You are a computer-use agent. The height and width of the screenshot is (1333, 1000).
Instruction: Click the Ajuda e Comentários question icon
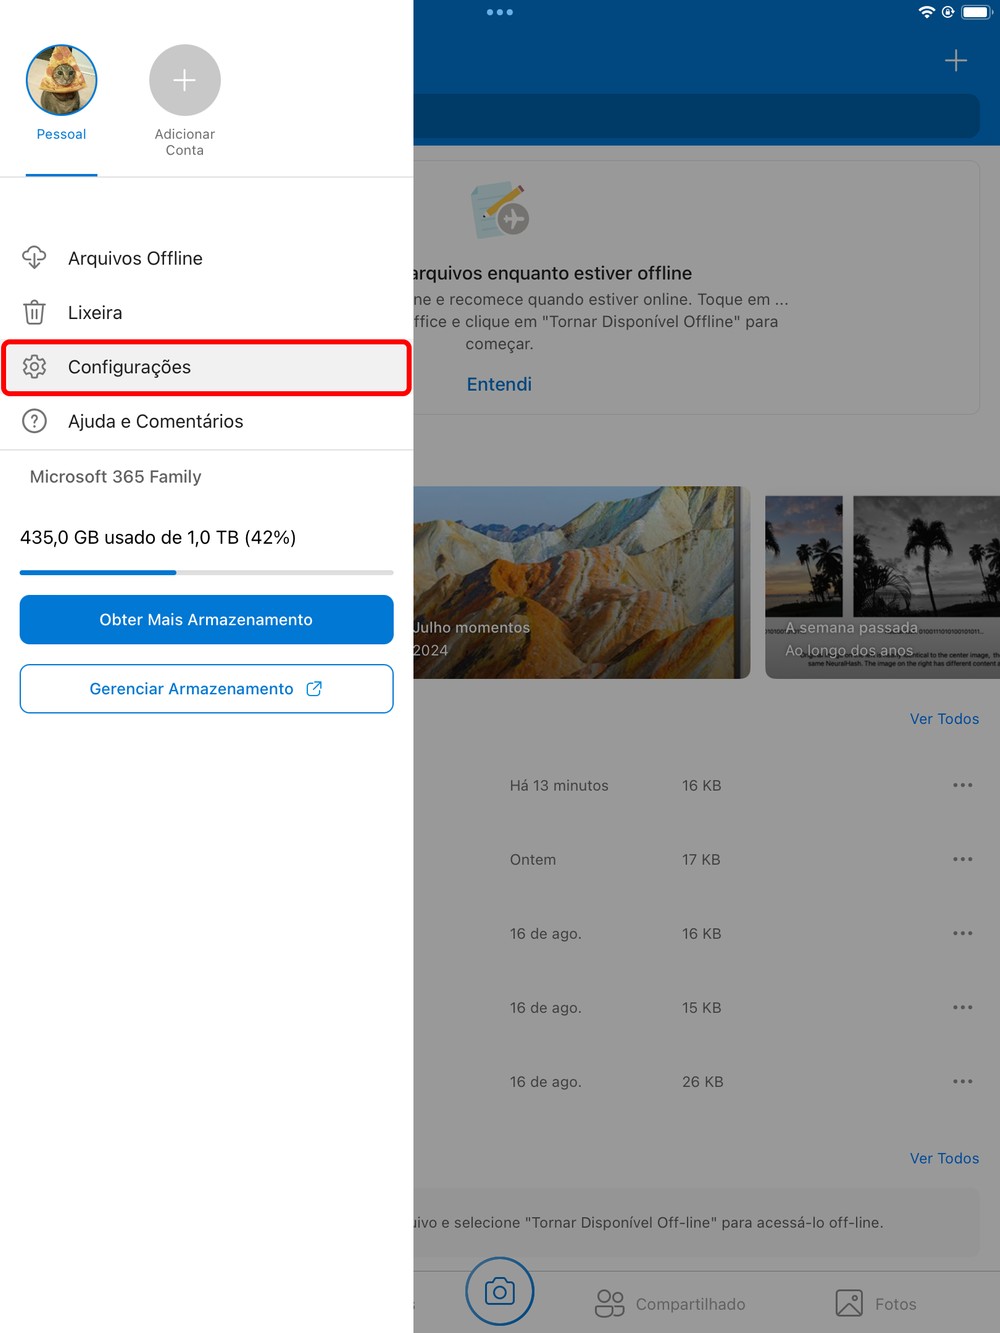point(35,421)
